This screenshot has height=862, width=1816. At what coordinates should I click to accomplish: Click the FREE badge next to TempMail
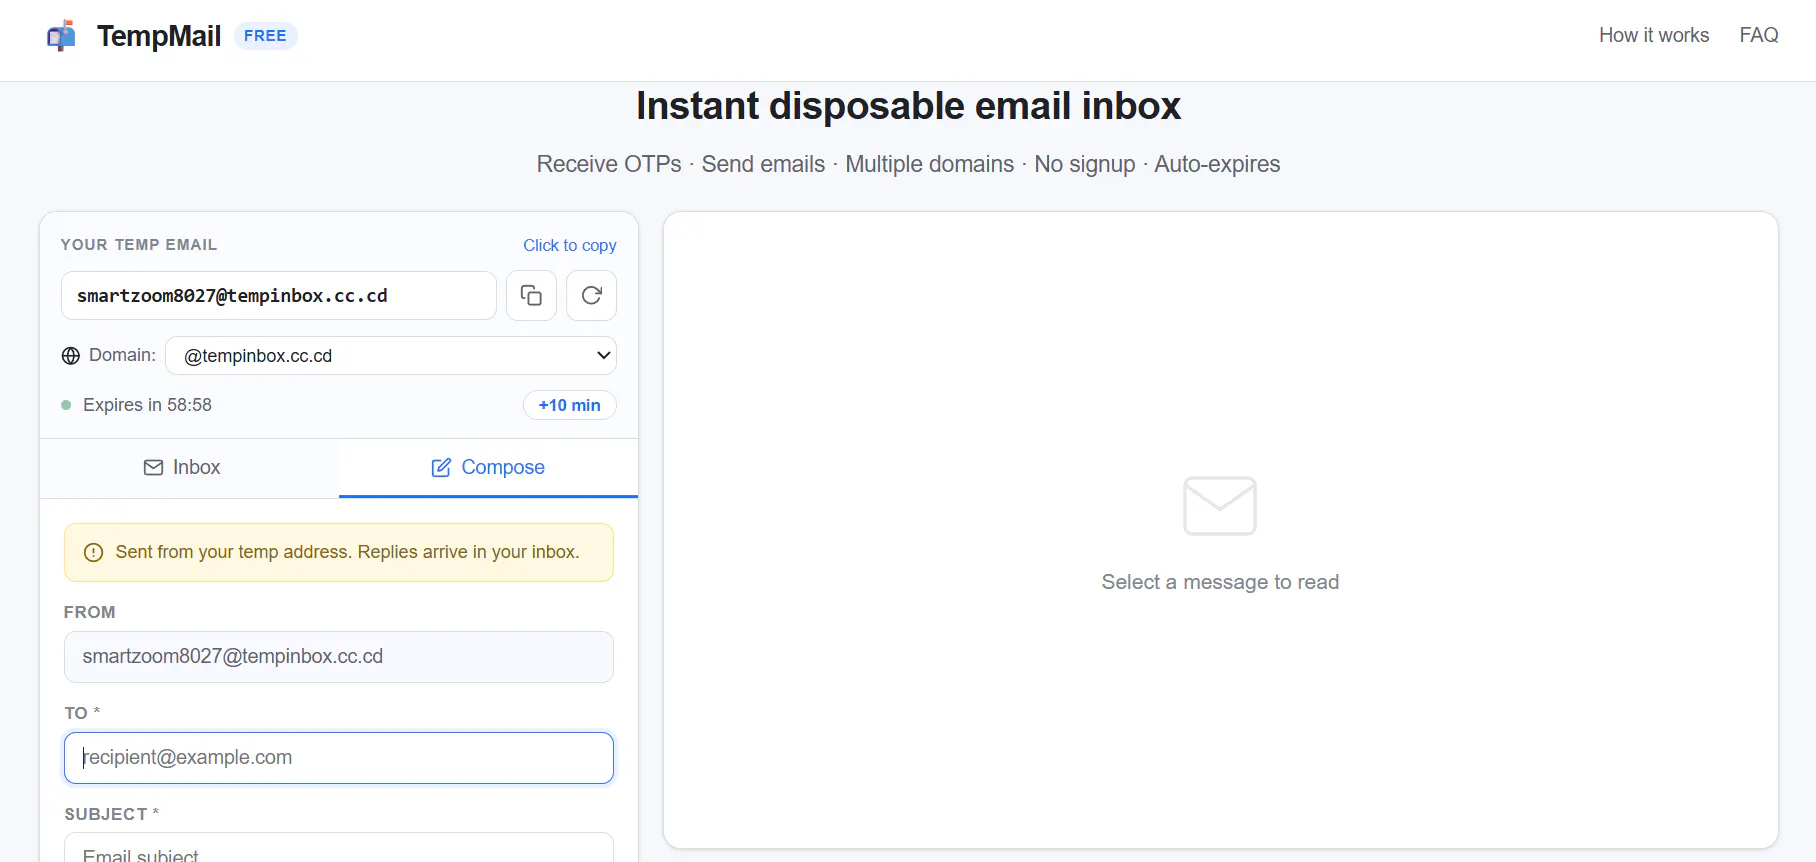tap(265, 36)
